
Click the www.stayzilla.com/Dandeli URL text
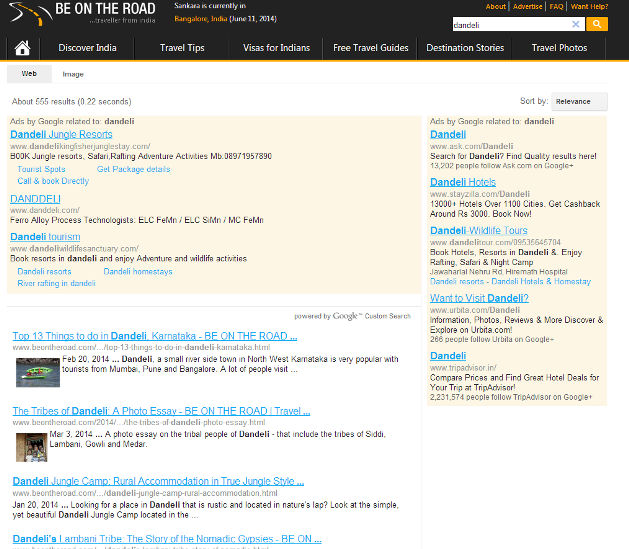pos(480,194)
